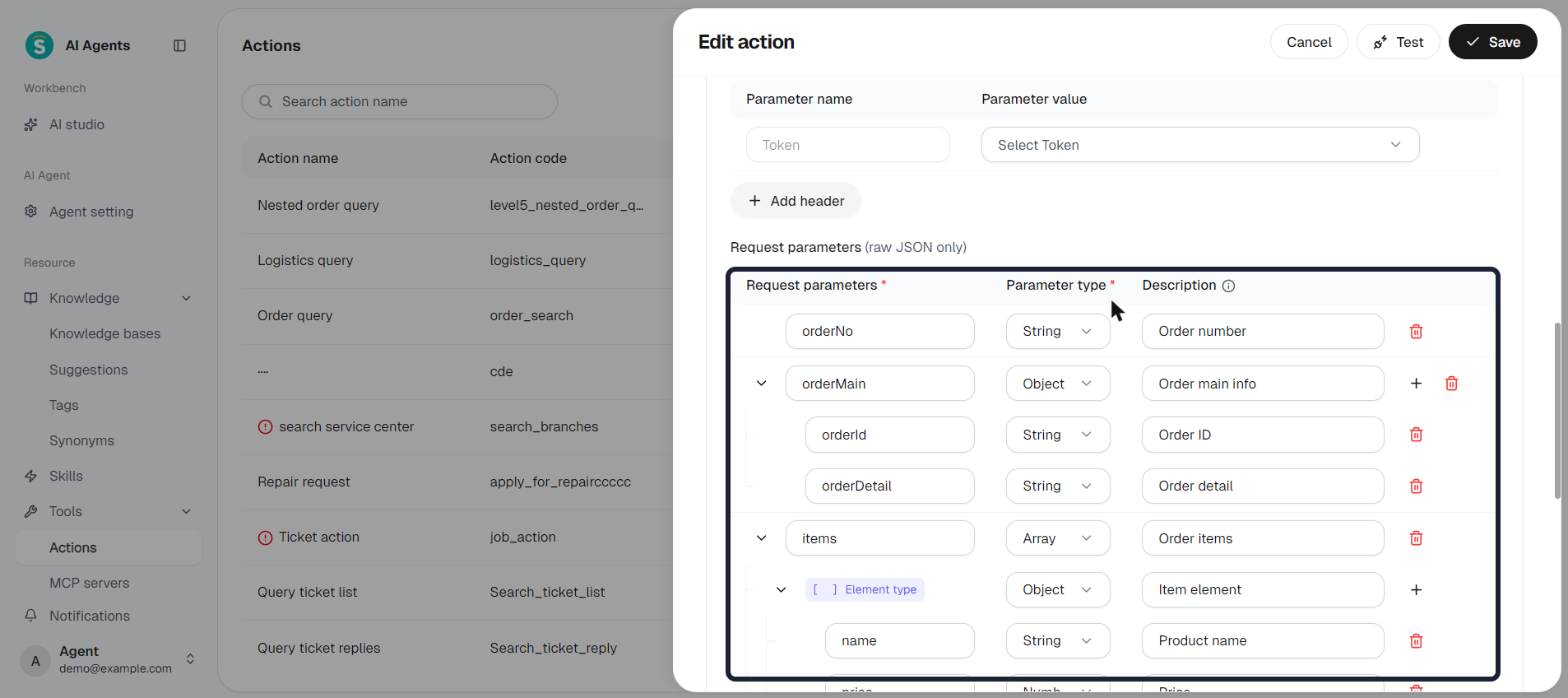Open type dropdown for orderId
Viewport: 1568px width, 698px height.
1058,435
